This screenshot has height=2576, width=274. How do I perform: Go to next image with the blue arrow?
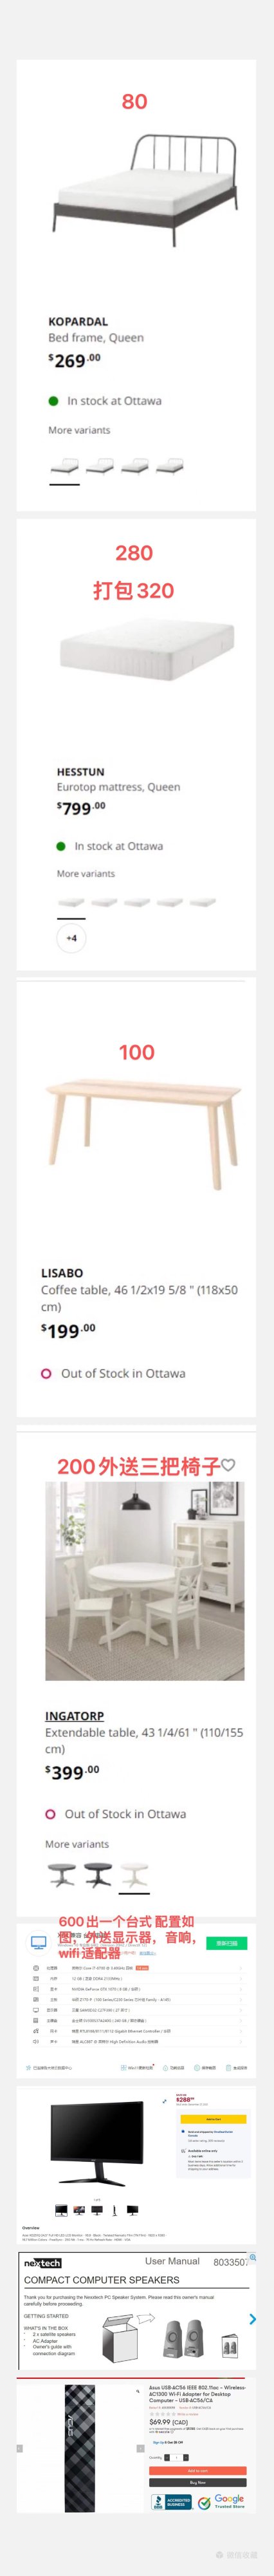pyautogui.click(x=252, y=2319)
